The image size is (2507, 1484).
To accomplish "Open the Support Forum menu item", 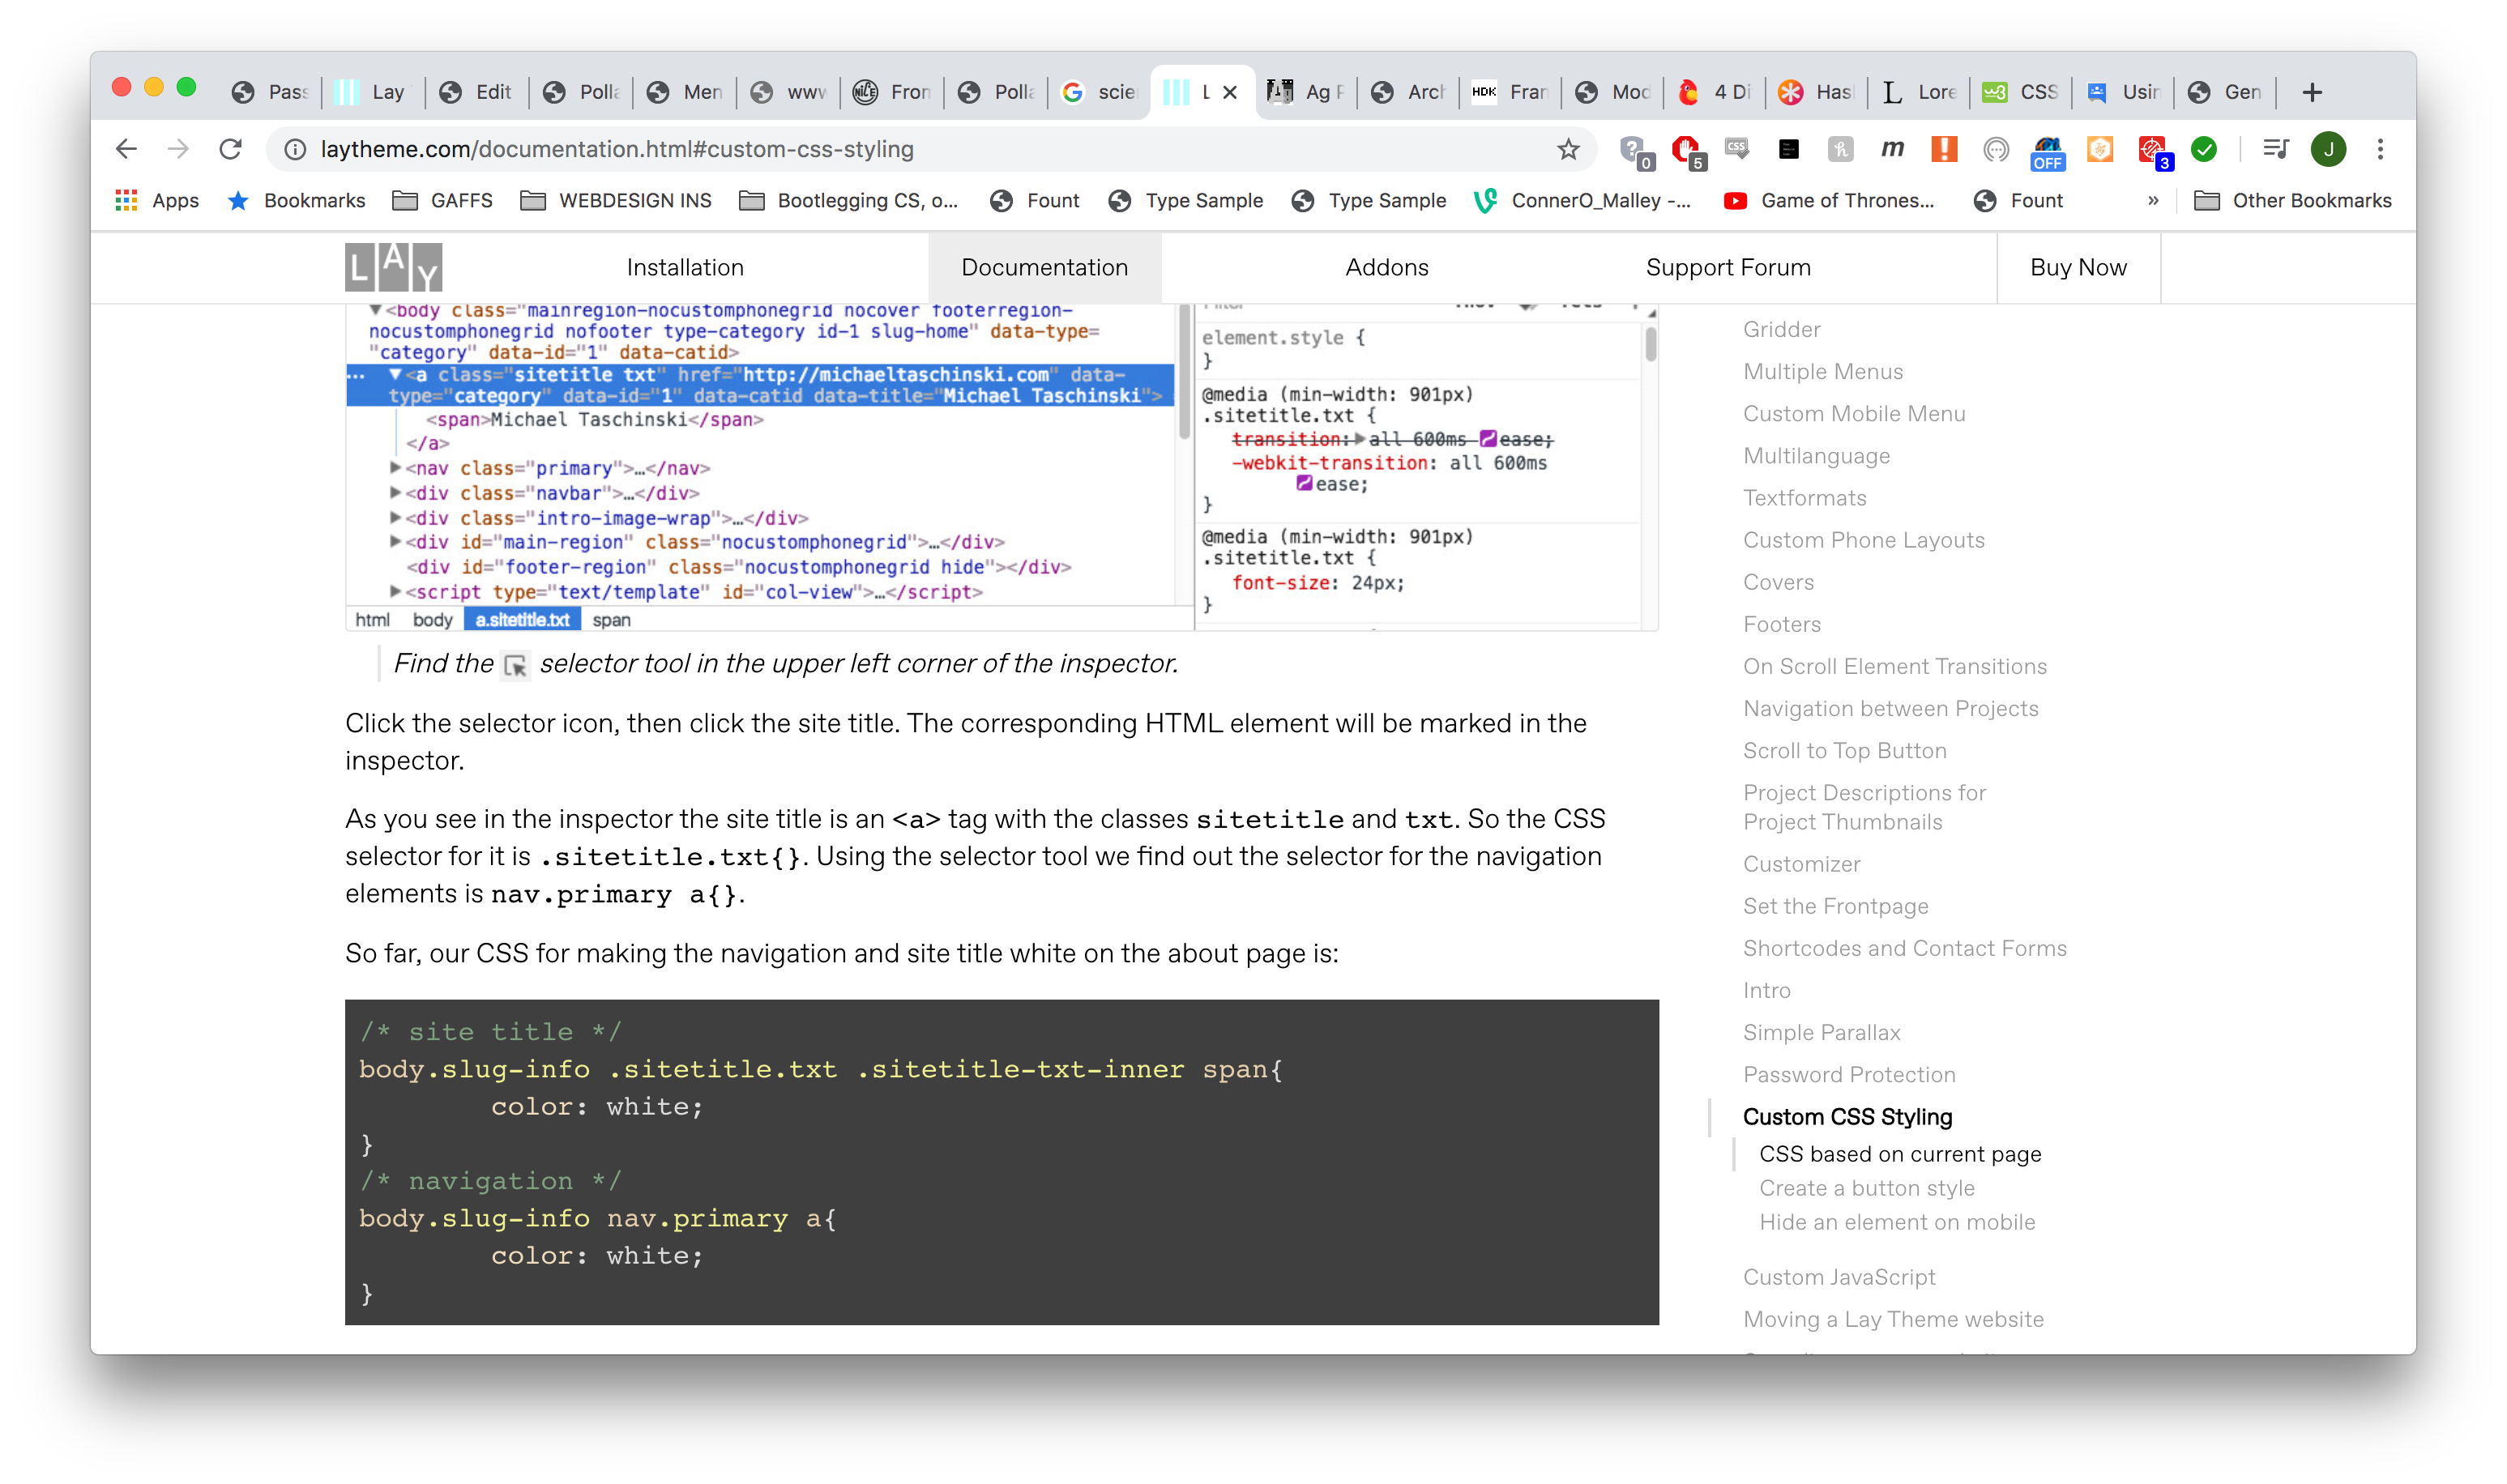I will click(1727, 267).
